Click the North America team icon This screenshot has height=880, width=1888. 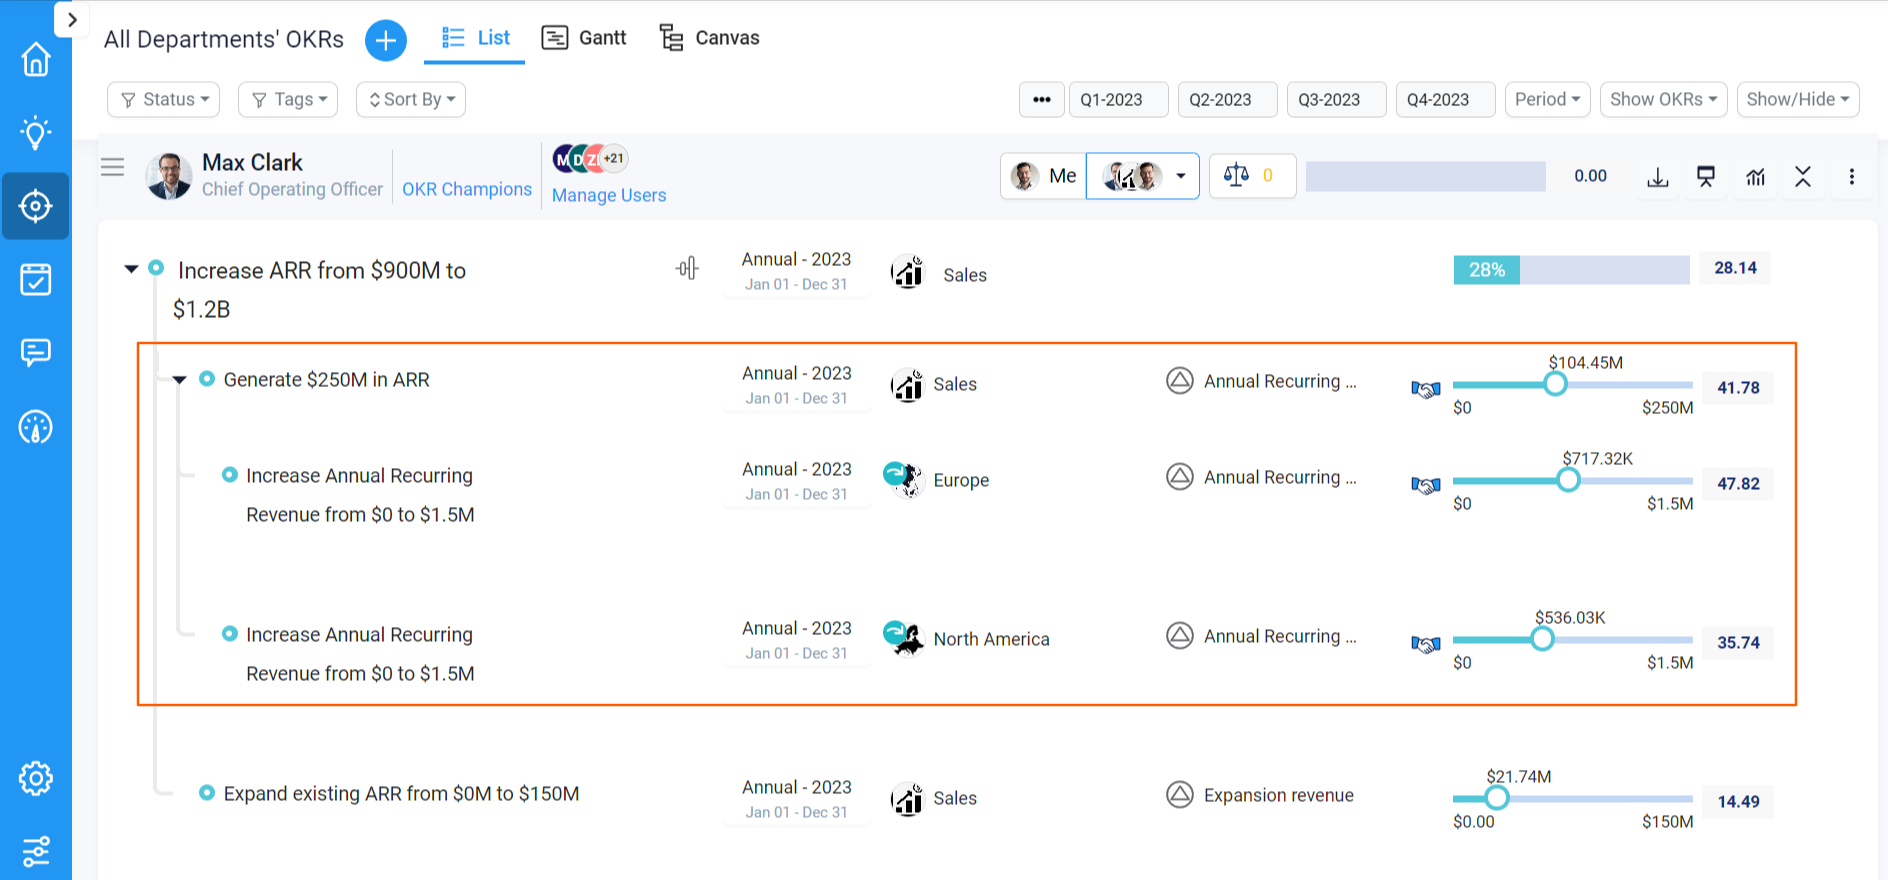click(903, 638)
